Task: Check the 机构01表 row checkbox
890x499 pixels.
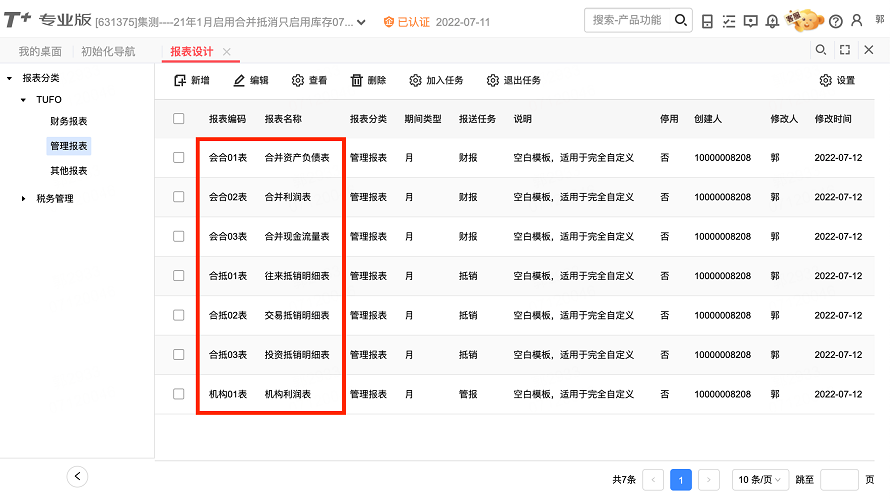Action: click(179, 393)
